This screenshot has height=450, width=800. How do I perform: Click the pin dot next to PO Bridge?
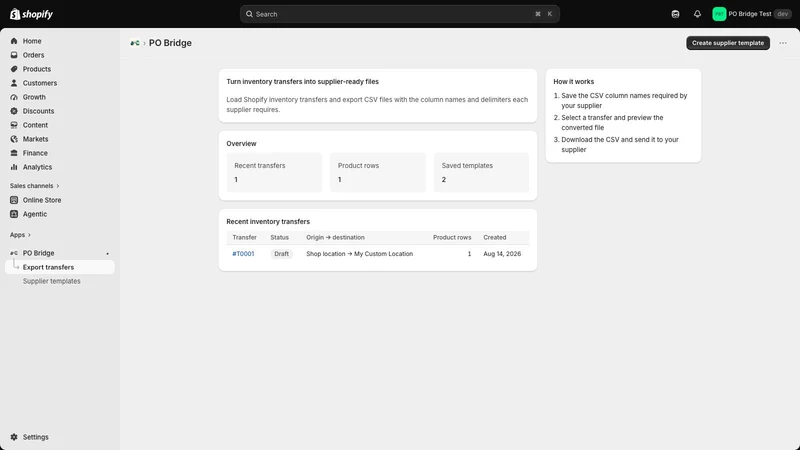[107, 254]
